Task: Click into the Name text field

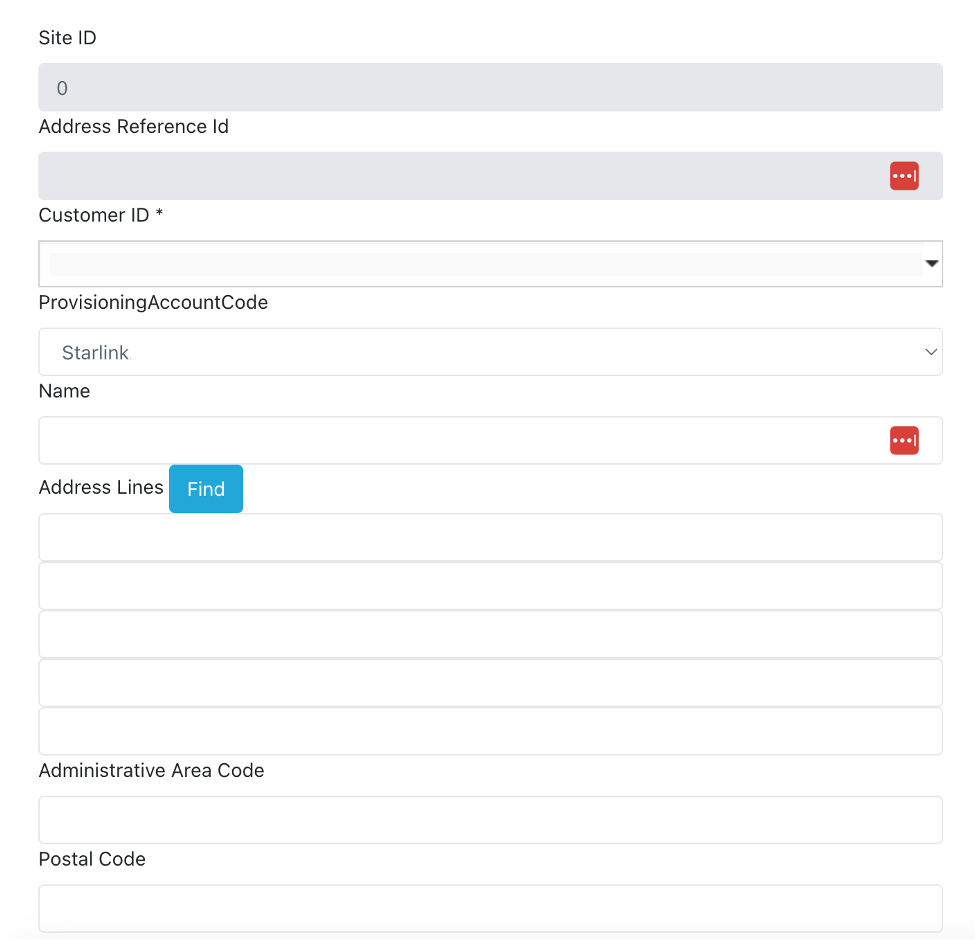Action: 460,440
